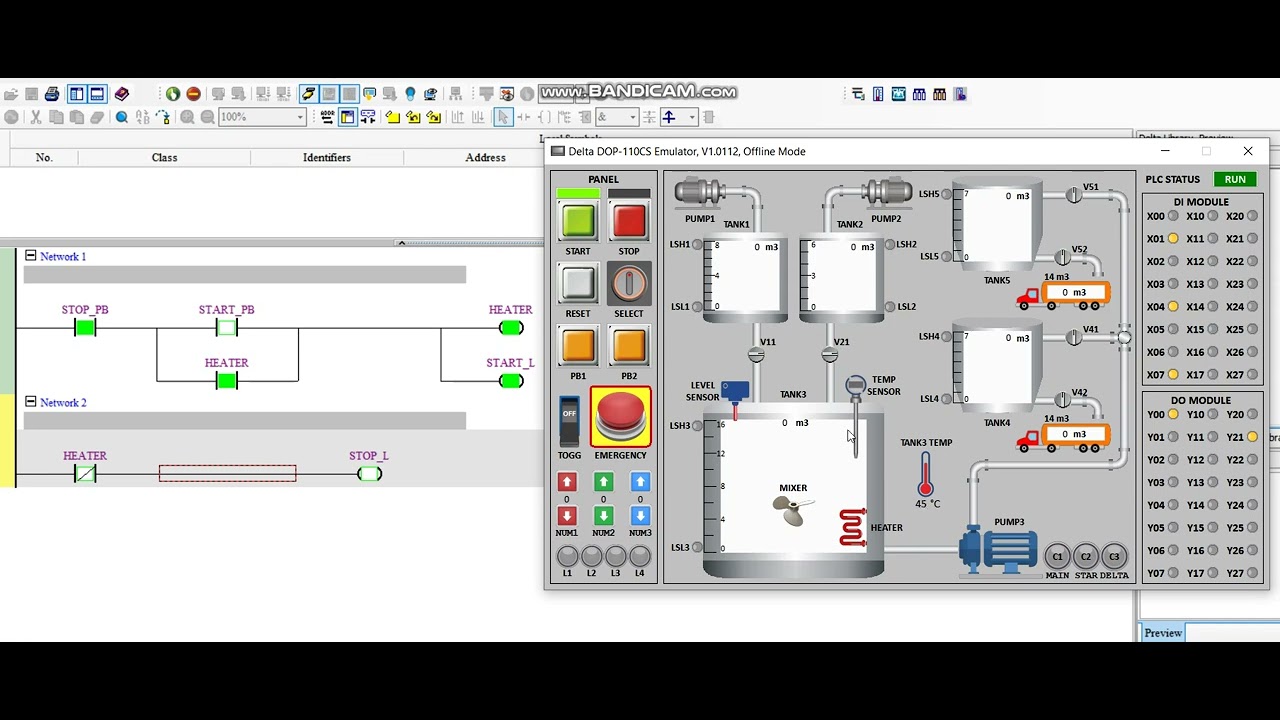
Task: Collapse the variable table using up chevron
Action: 401,243
